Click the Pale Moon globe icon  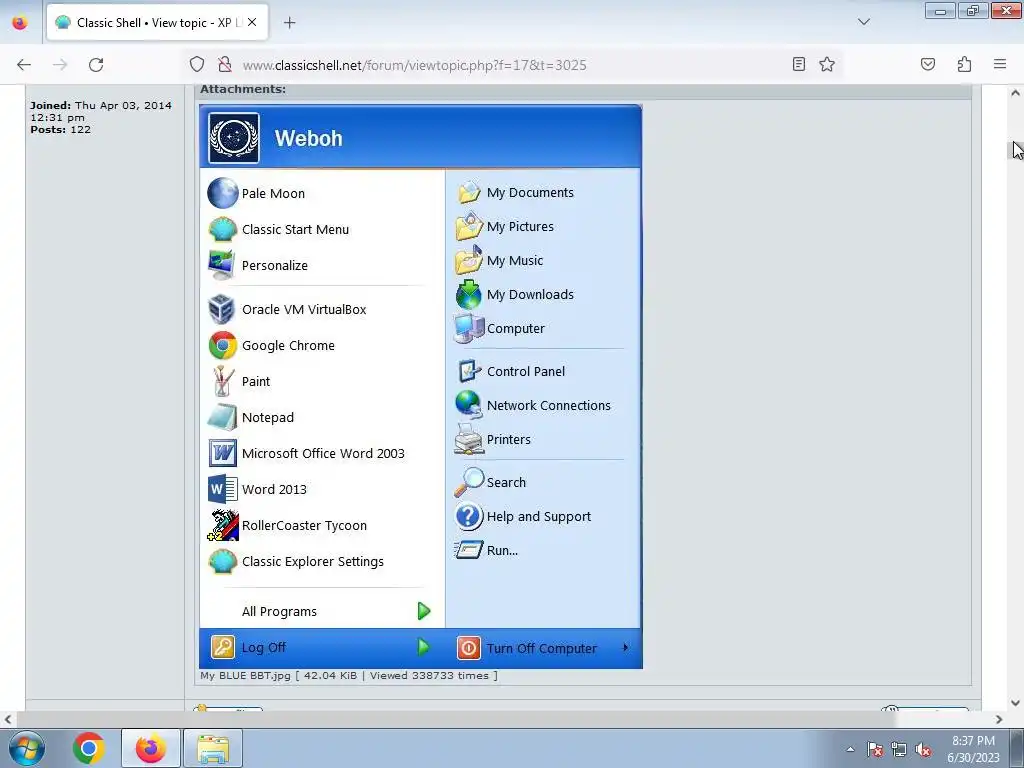[x=223, y=193]
